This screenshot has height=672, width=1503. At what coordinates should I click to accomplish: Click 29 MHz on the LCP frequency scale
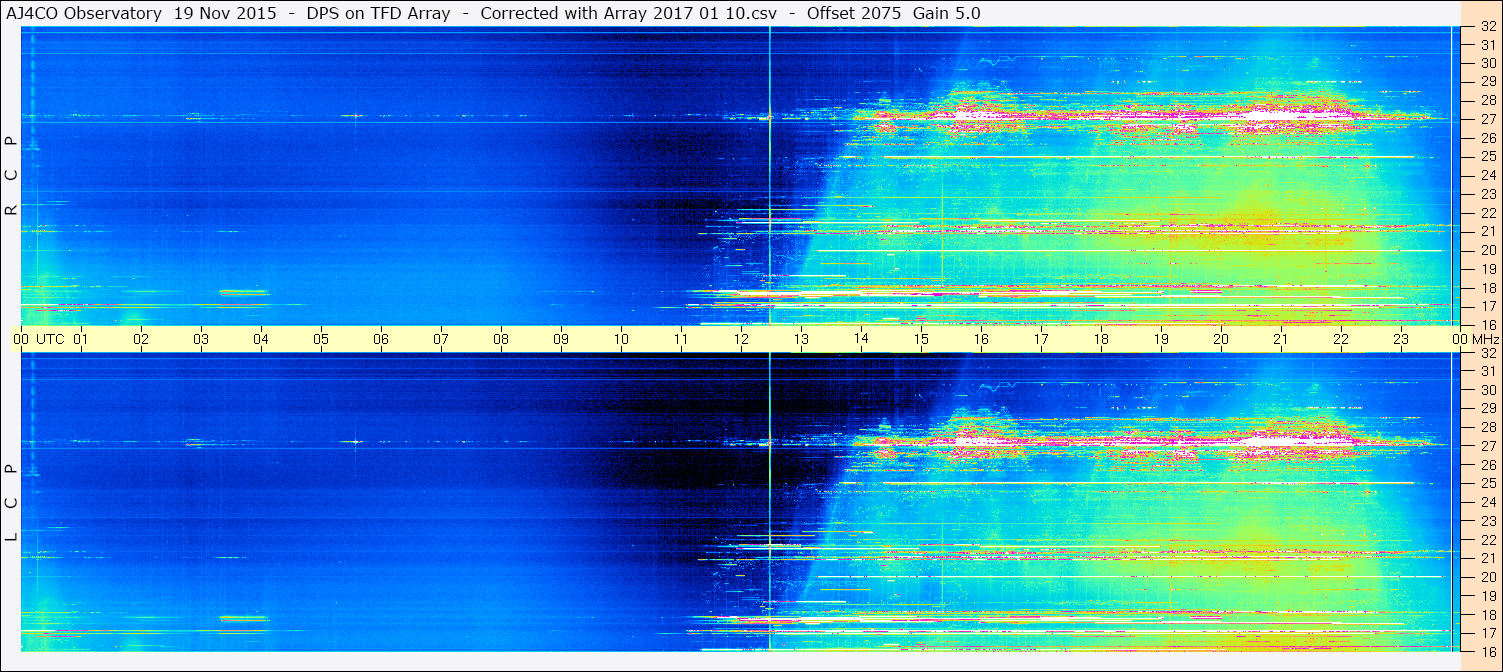(1488, 409)
